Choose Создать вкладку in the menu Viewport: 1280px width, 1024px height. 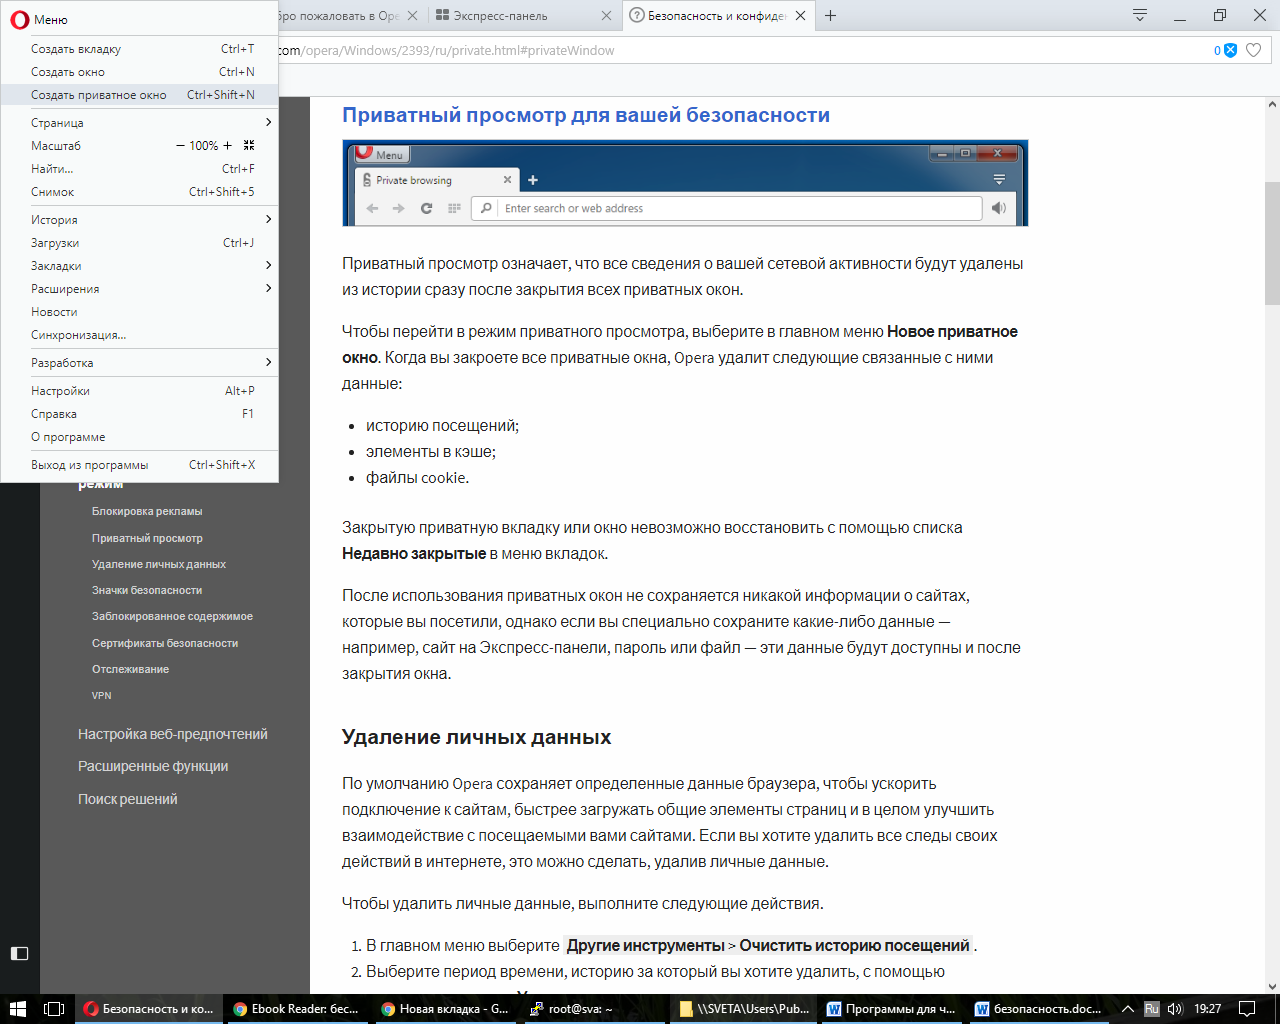[139, 49]
